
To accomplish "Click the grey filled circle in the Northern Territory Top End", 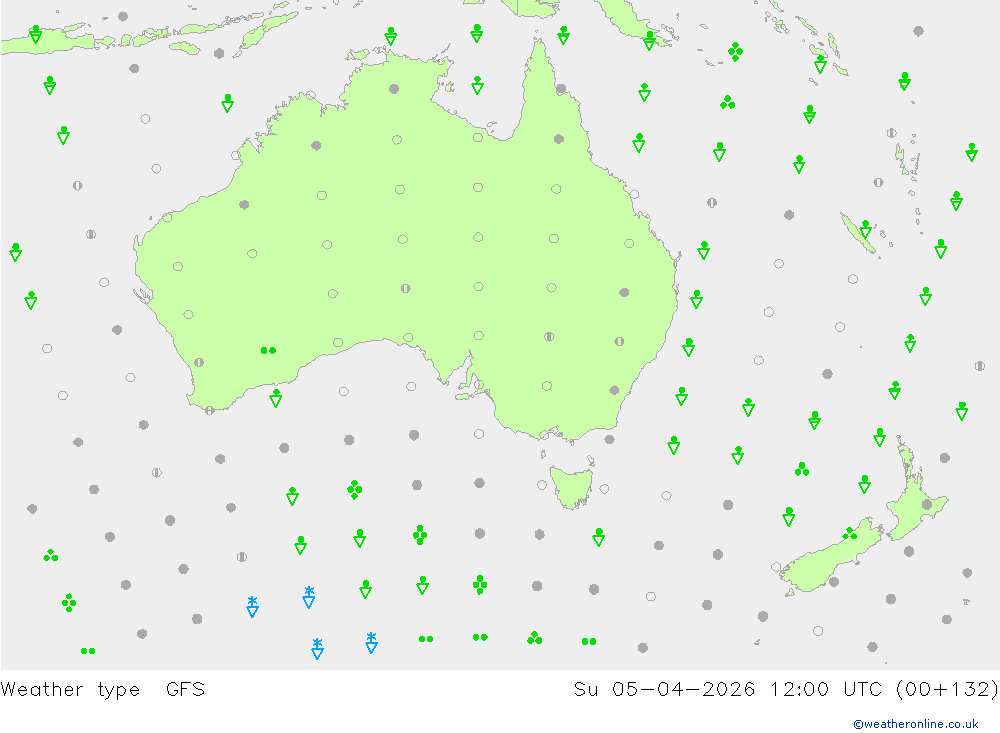I will click(394, 89).
